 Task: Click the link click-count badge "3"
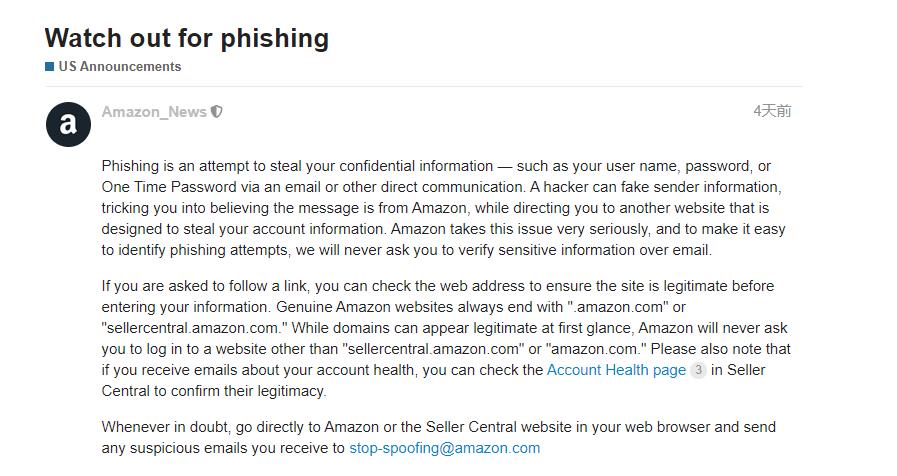pyautogui.click(x=698, y=370)
